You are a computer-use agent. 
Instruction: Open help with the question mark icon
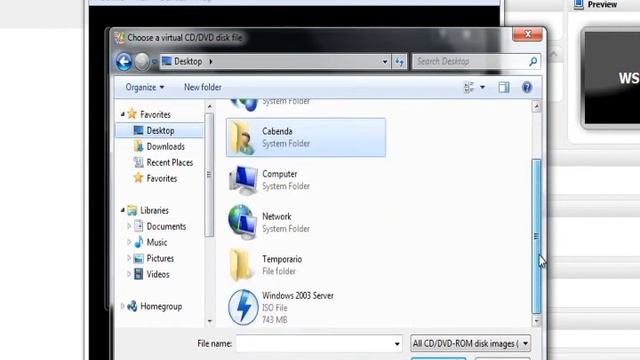(527, 87)
